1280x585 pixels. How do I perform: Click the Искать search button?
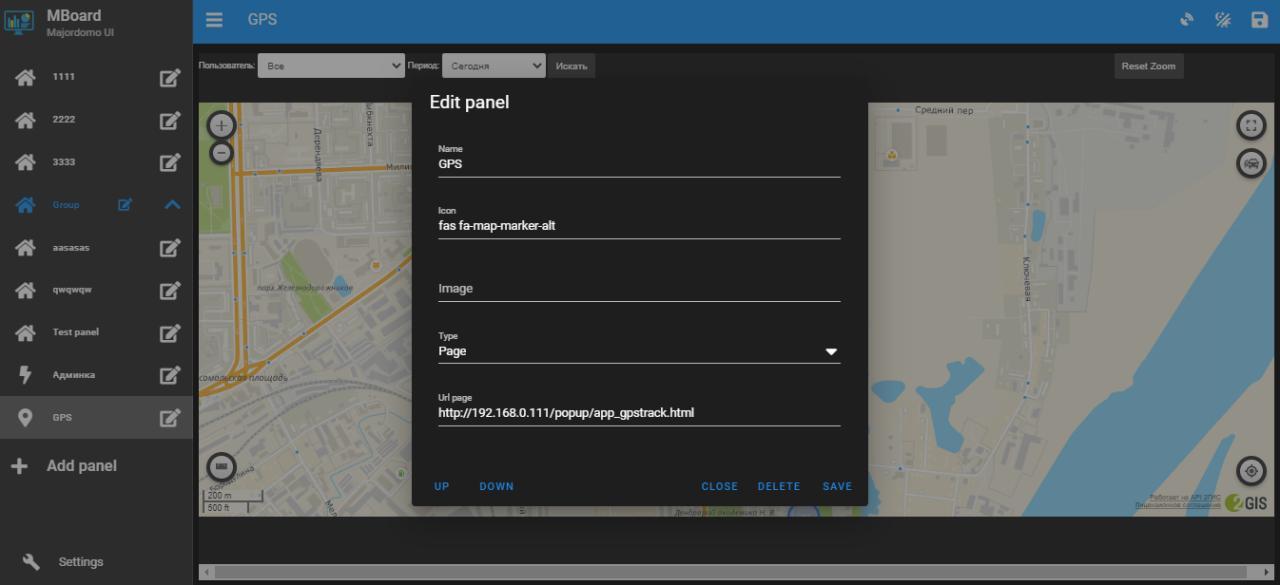pos(571,66)
